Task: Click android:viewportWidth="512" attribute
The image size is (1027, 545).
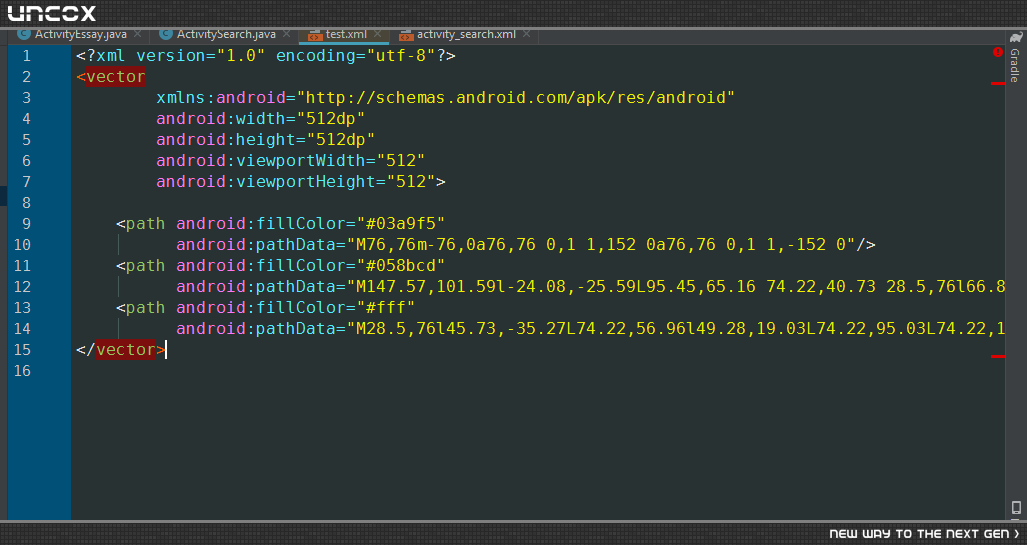Action: pos(290,160)
